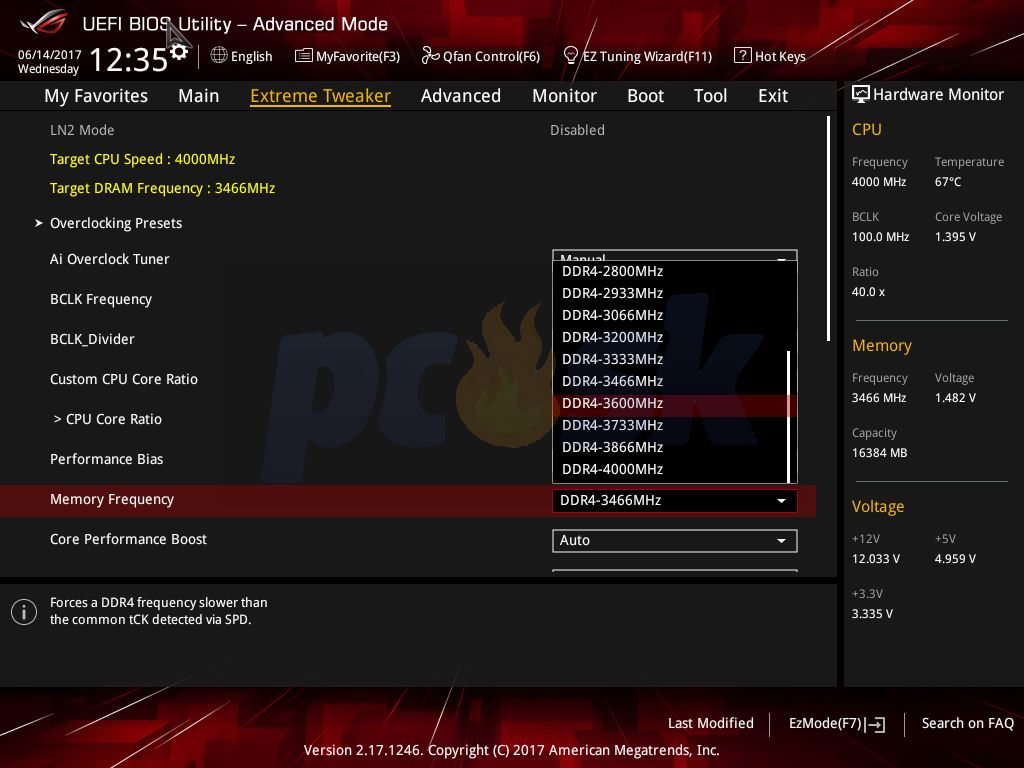1024x768 pixels.
Task: Switch to the Boot tab
Action: (645, 96)
